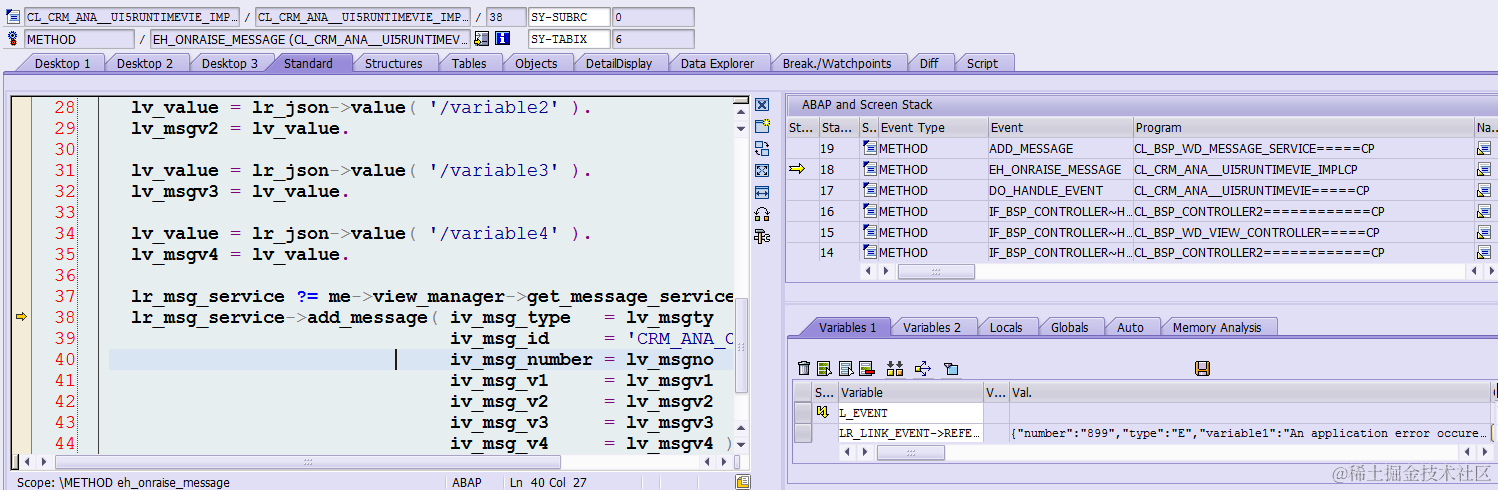The width and height of the screenshot is (1498, 490).
Task: Open the Memory Analysis tab
Action: pos(1217,327)
